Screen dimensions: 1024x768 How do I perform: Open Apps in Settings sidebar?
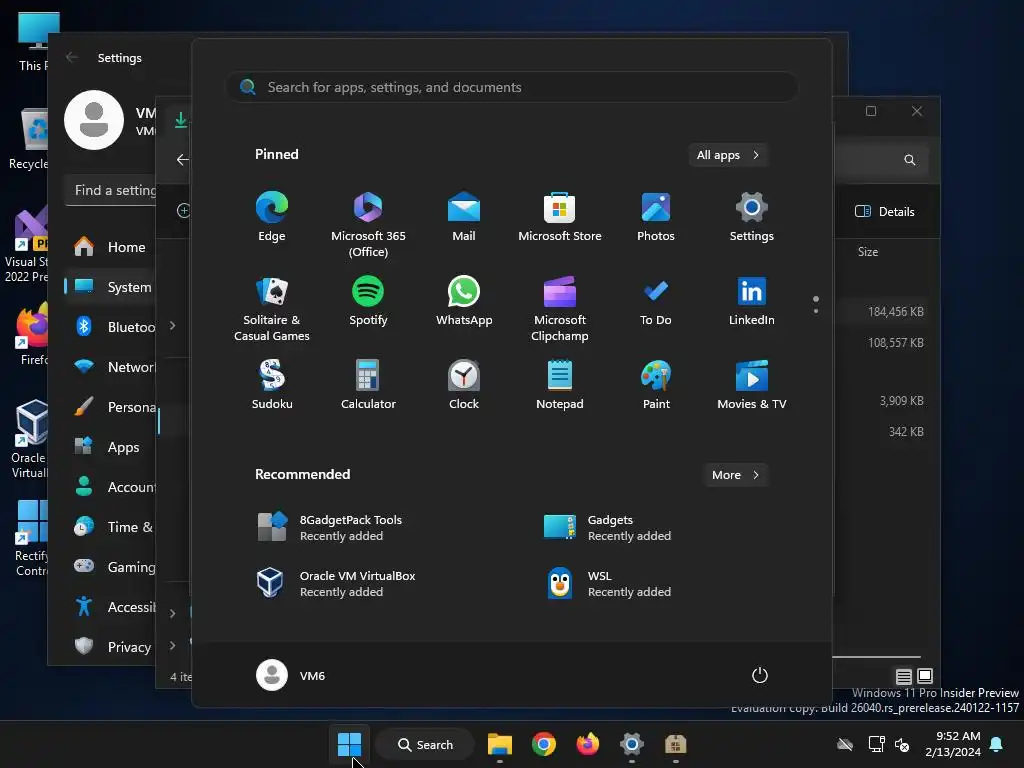(x=110, y=447)
